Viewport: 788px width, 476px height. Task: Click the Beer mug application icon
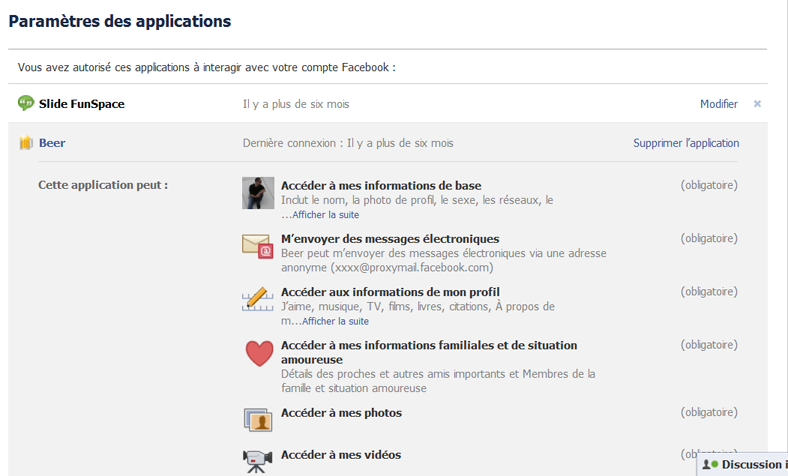26,143
